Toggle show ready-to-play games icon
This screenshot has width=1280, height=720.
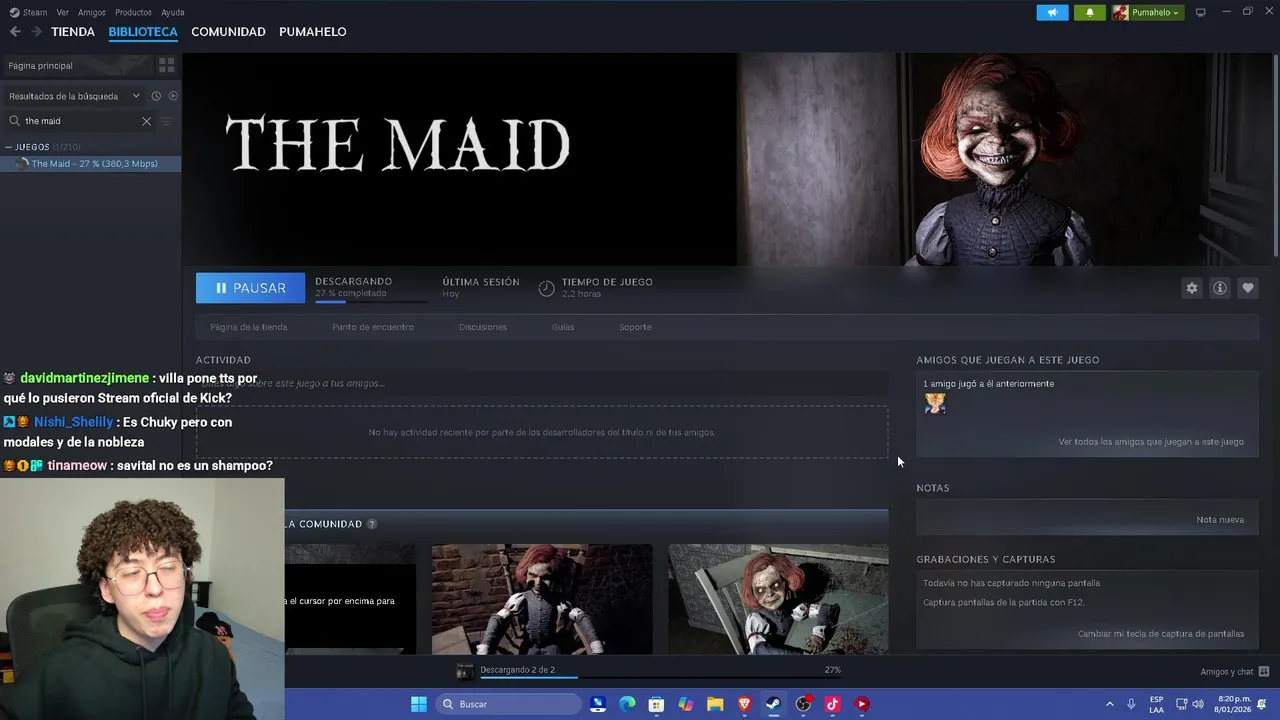coord(173,96)
